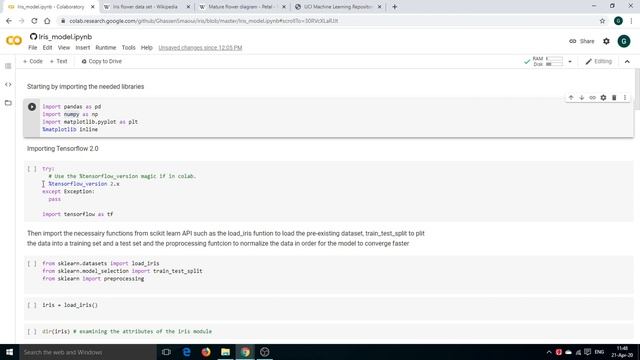Go to browser home page
The image size is (640, 360).
[x=47, y=21]
